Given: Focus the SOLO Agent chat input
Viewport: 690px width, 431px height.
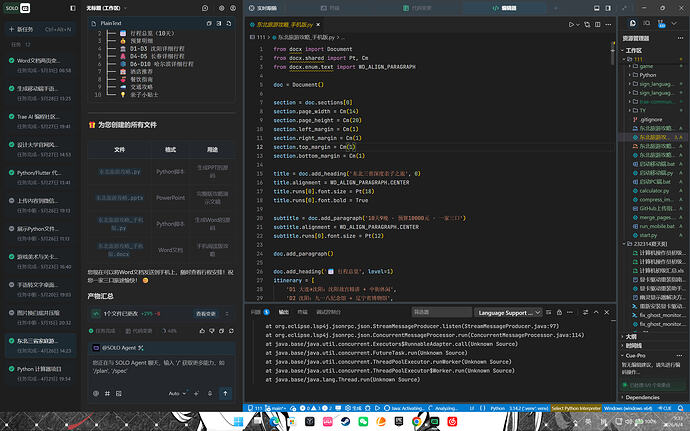Looking at the screenshot, I should 161,367.
